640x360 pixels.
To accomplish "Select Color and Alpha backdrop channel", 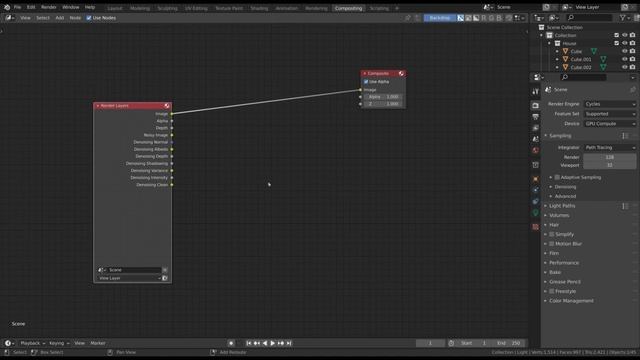I will pos(461,18).
